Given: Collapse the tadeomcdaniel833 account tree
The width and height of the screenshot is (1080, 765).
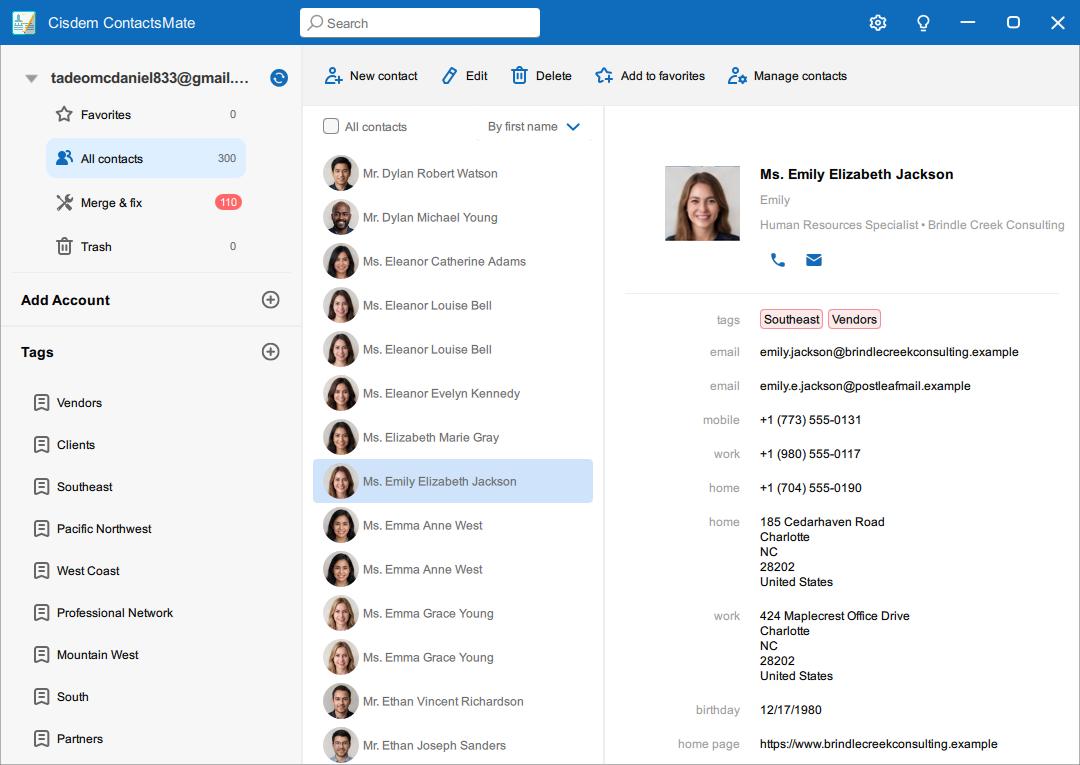Looking at the screenshot, I should 31,78.
